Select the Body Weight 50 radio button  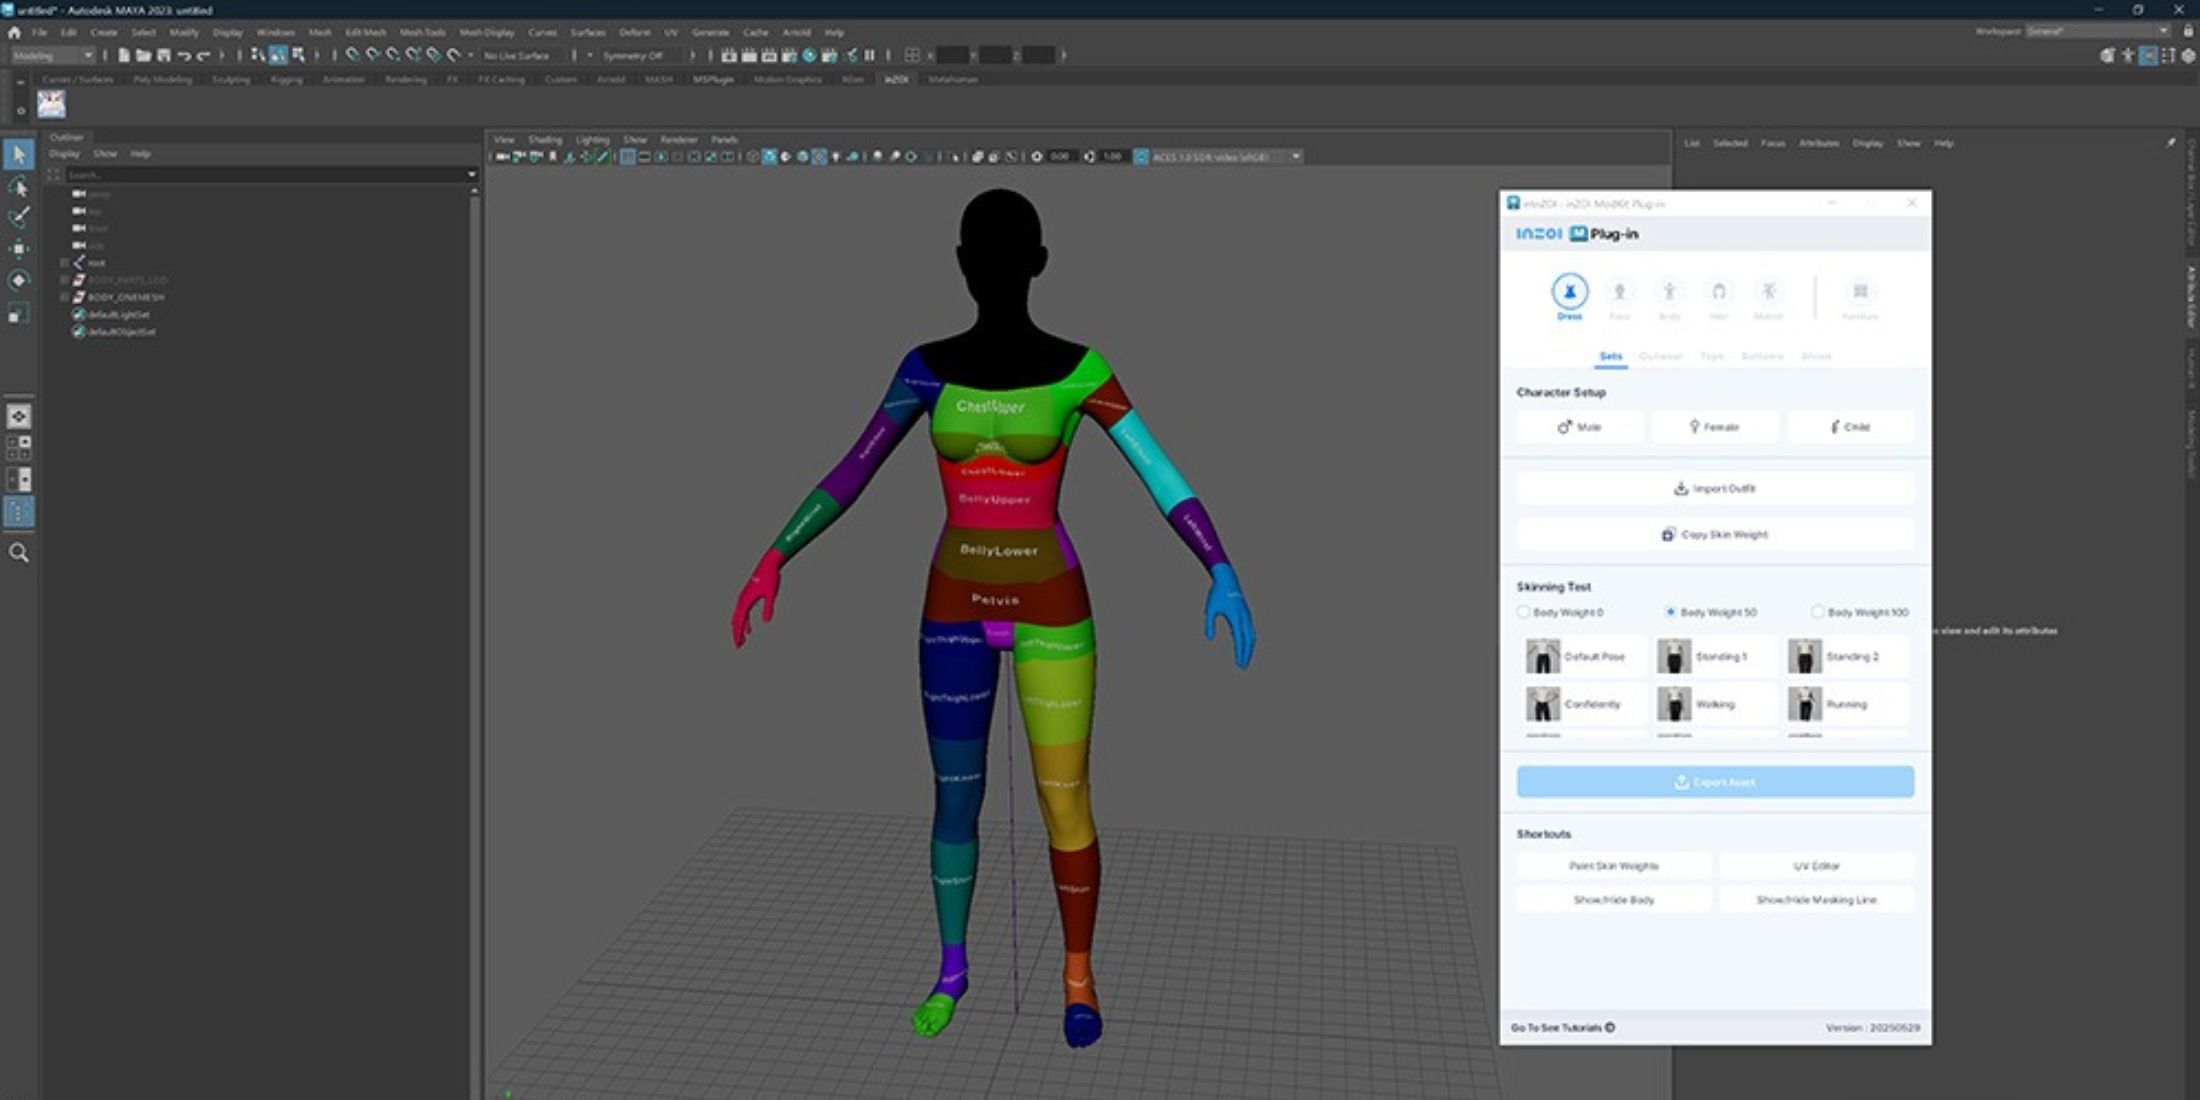click(x=1670, y=612)
